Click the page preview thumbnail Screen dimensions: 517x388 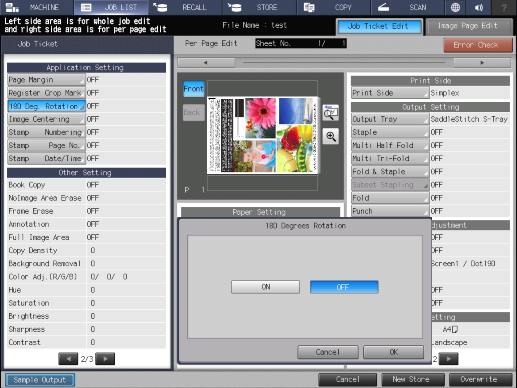[262, 135]
